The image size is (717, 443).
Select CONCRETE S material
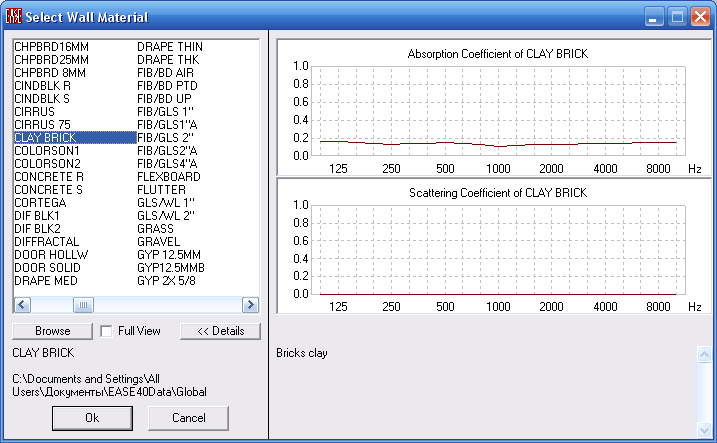[48, 190]
